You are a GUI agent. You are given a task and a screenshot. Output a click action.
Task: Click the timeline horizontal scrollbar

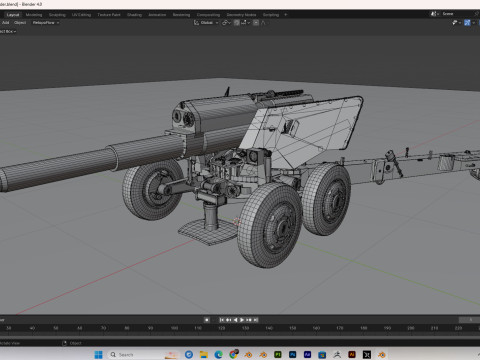[240, 337]
